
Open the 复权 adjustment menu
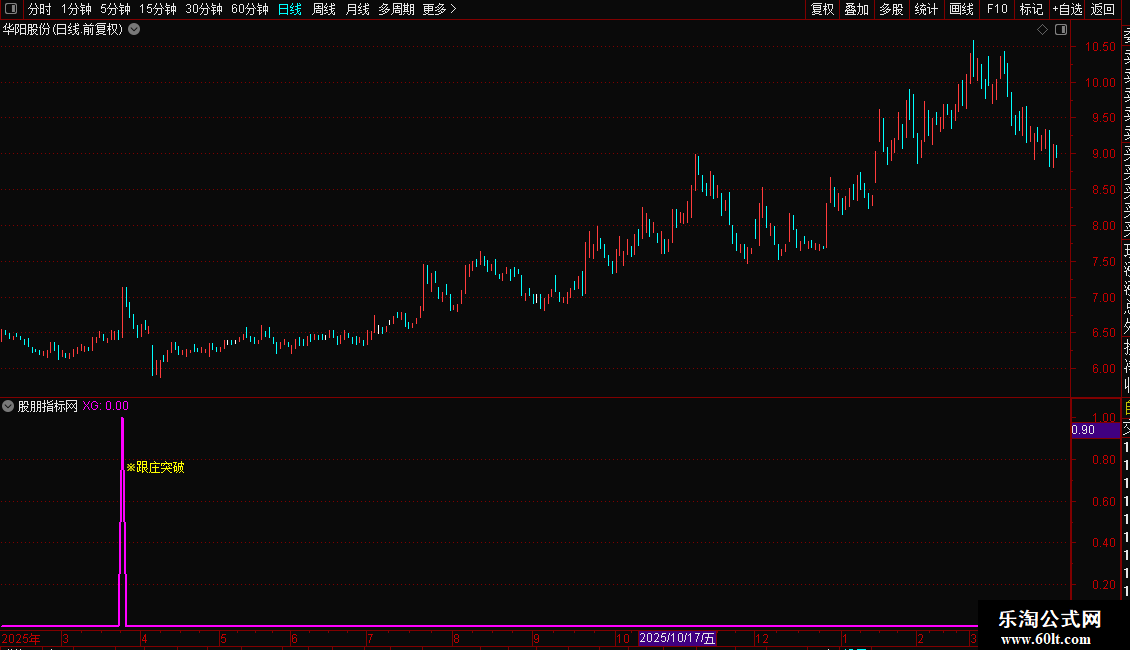click(x=822, y=9)
